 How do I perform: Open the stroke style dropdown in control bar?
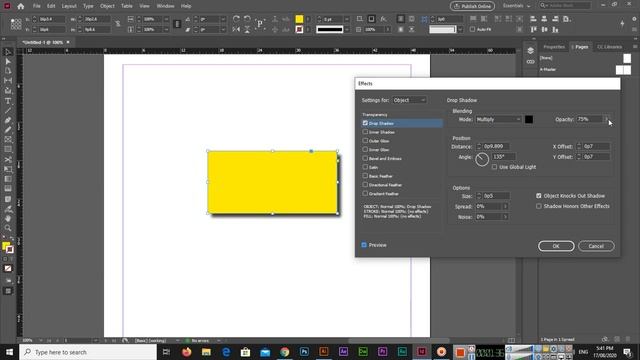click(x=347, y=29)
